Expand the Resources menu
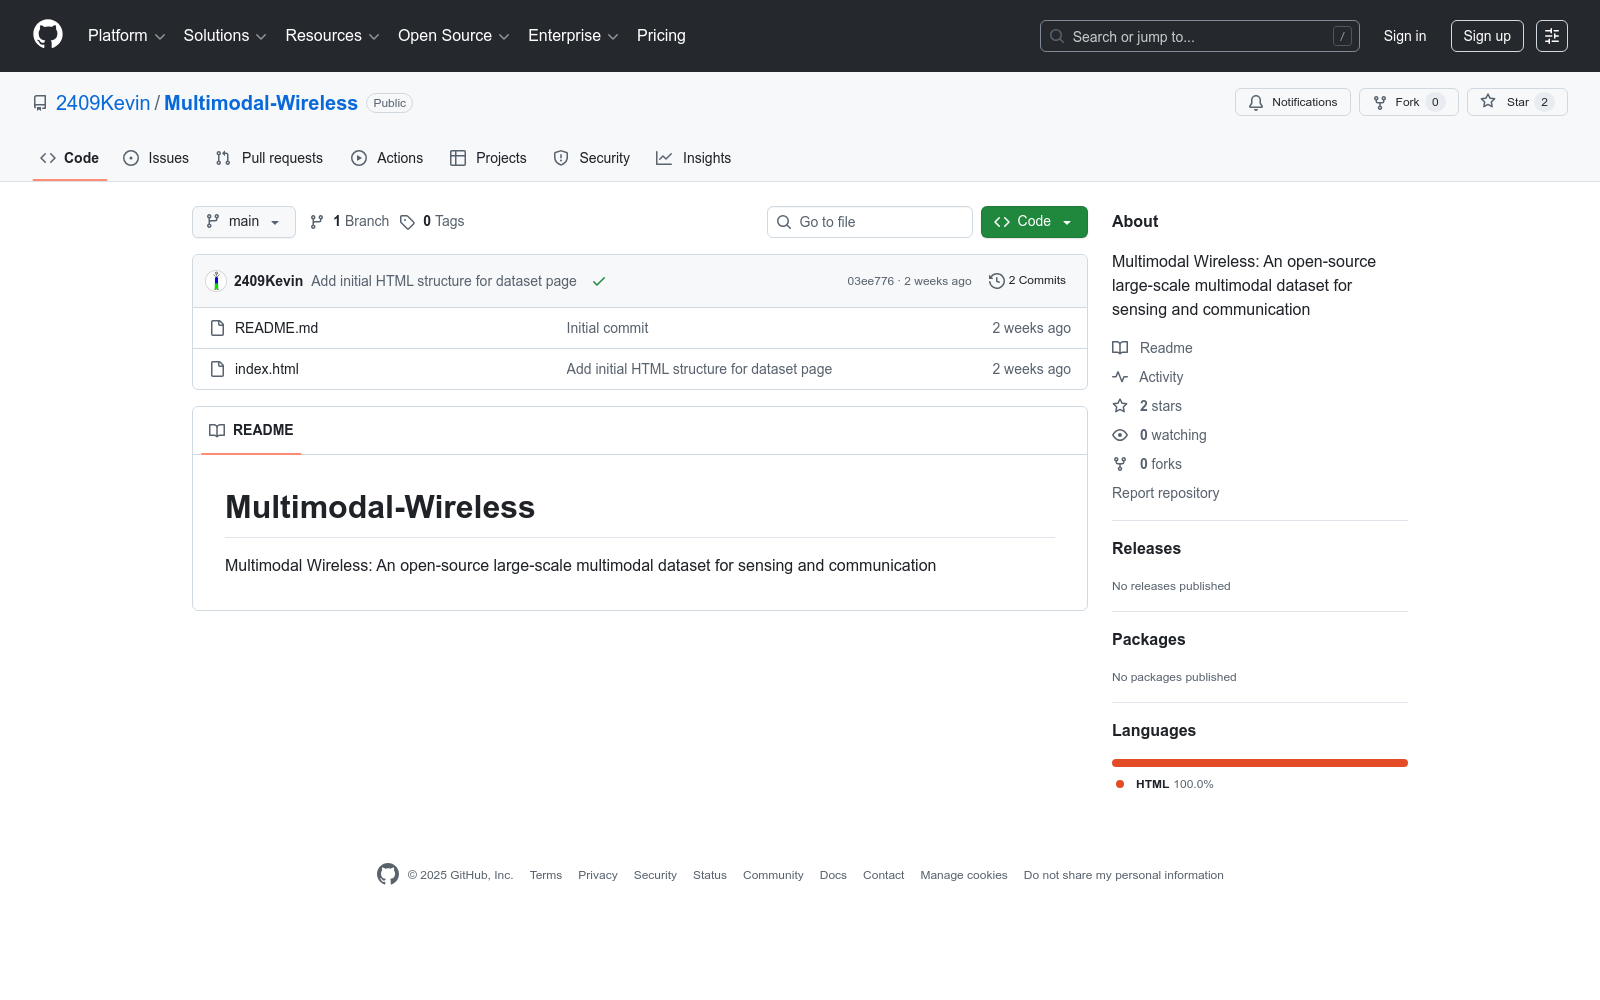1600x1000 pixels. click(332, 36)
